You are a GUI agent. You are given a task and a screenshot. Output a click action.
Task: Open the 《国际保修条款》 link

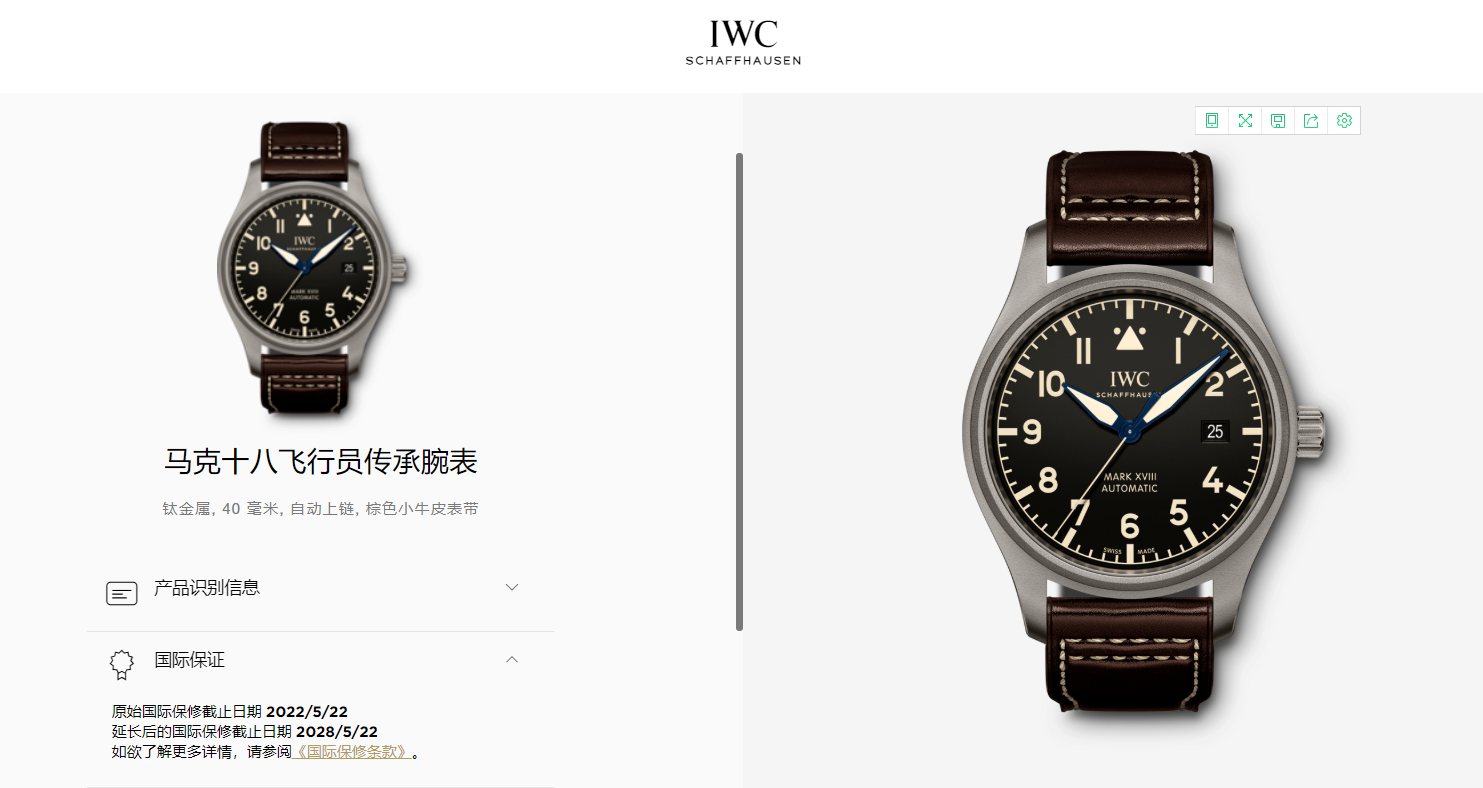click(350, 752)
